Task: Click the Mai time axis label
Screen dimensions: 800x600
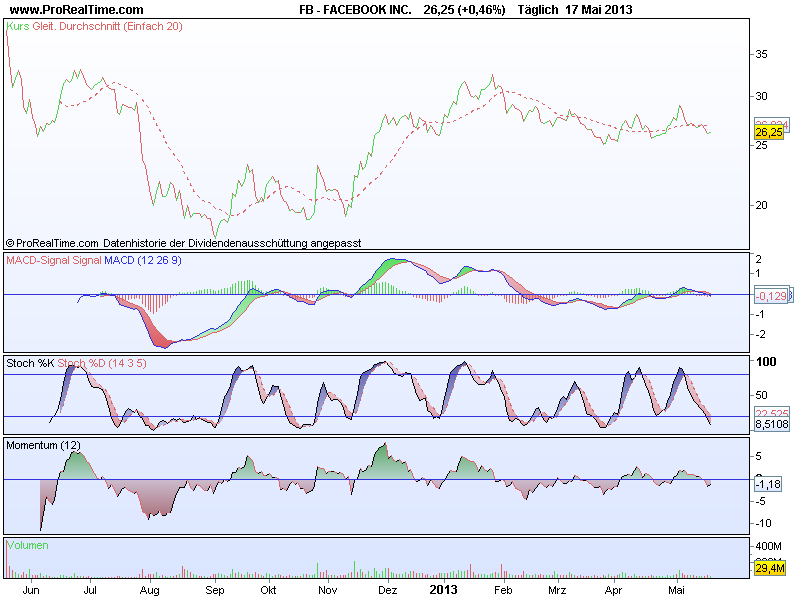Action: (676, 590)
